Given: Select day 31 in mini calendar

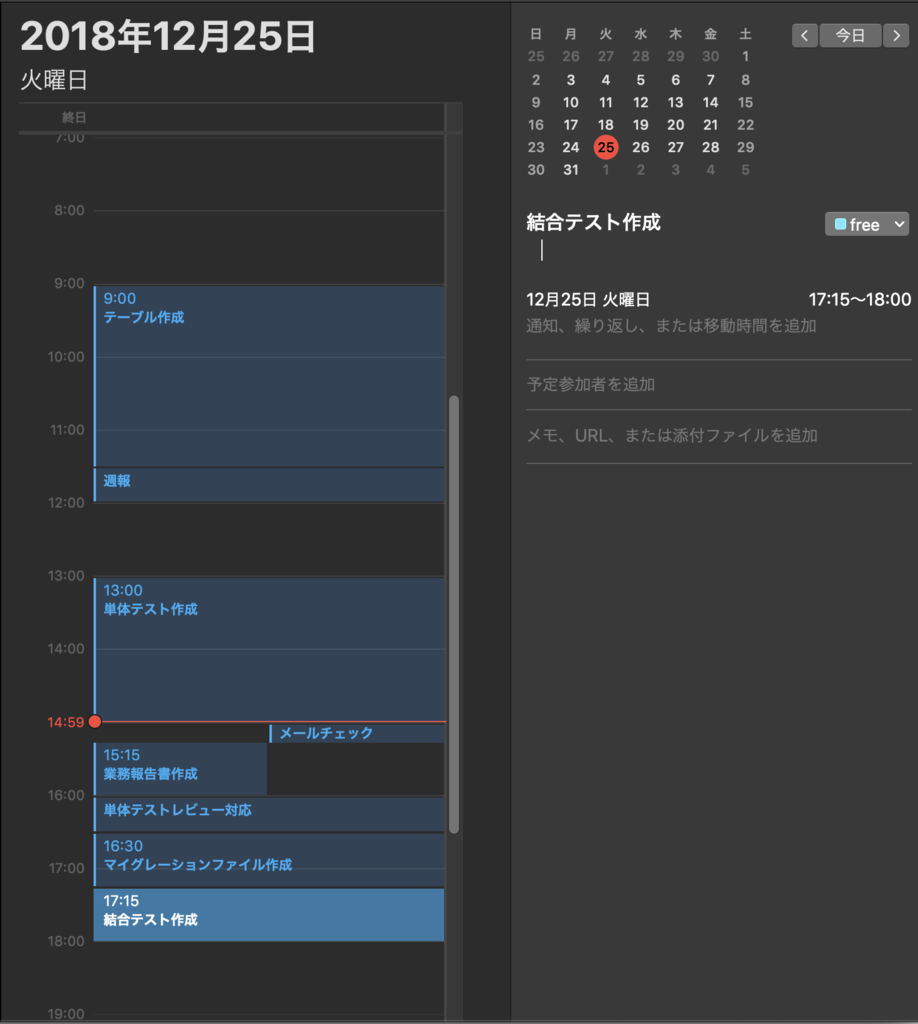Looking at the screenshot, I should point(571,170).
